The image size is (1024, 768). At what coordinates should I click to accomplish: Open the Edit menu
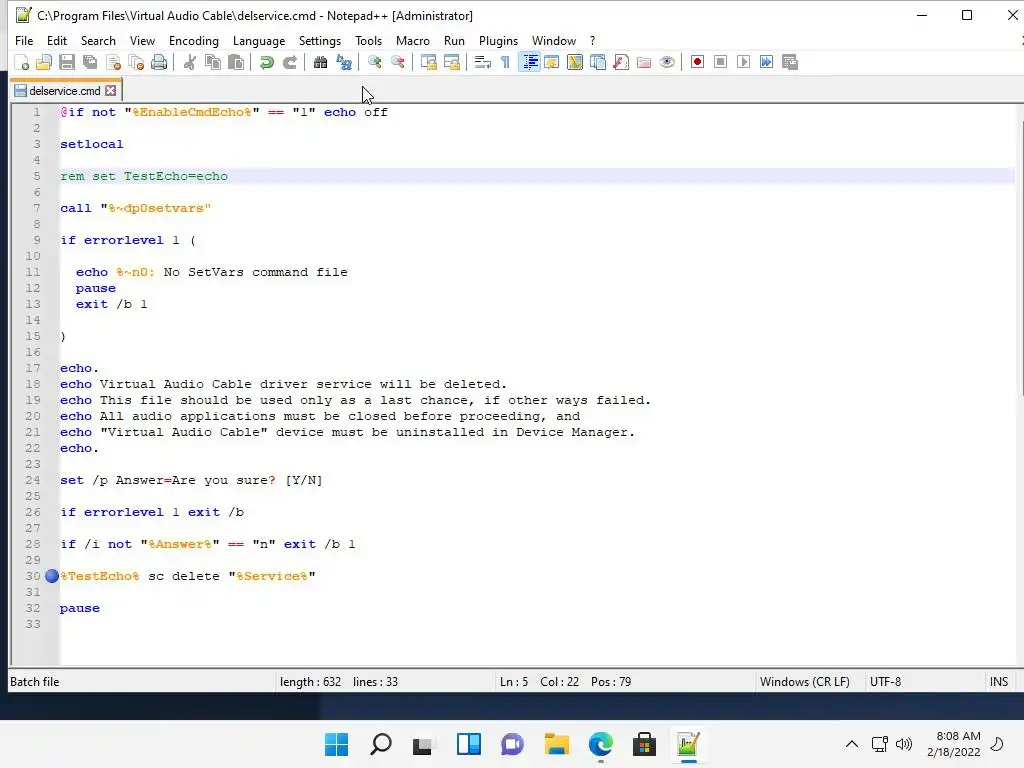click(x=57, y=40)
